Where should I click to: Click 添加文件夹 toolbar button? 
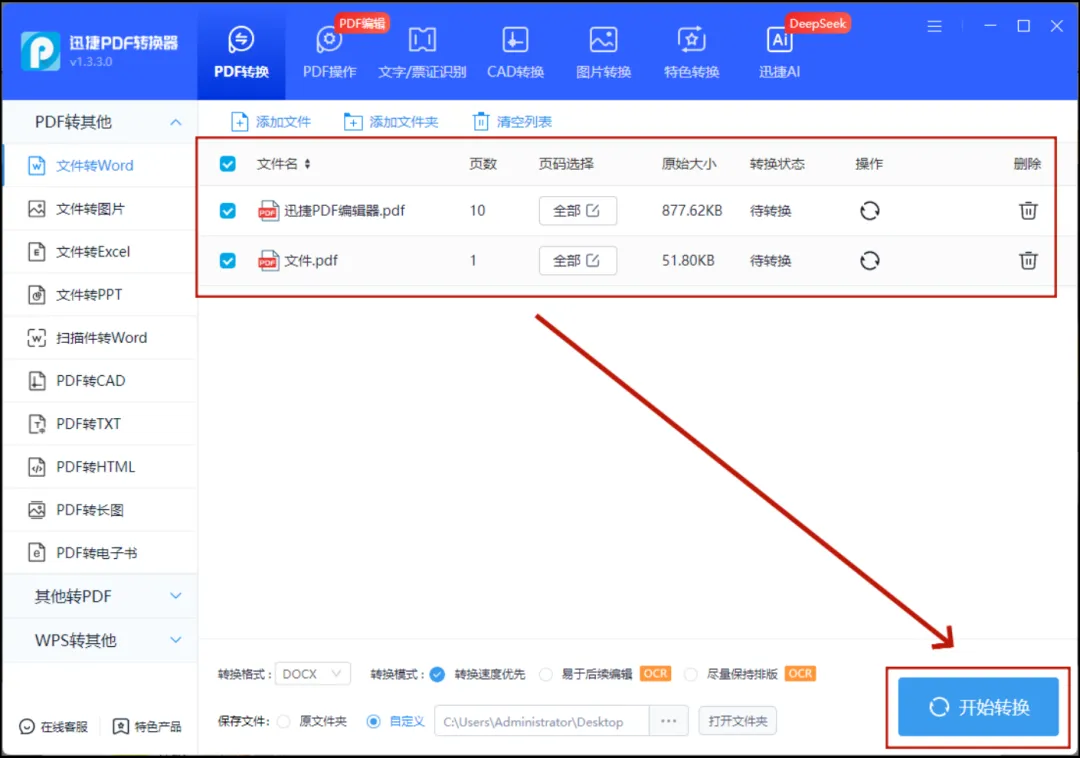391,122
